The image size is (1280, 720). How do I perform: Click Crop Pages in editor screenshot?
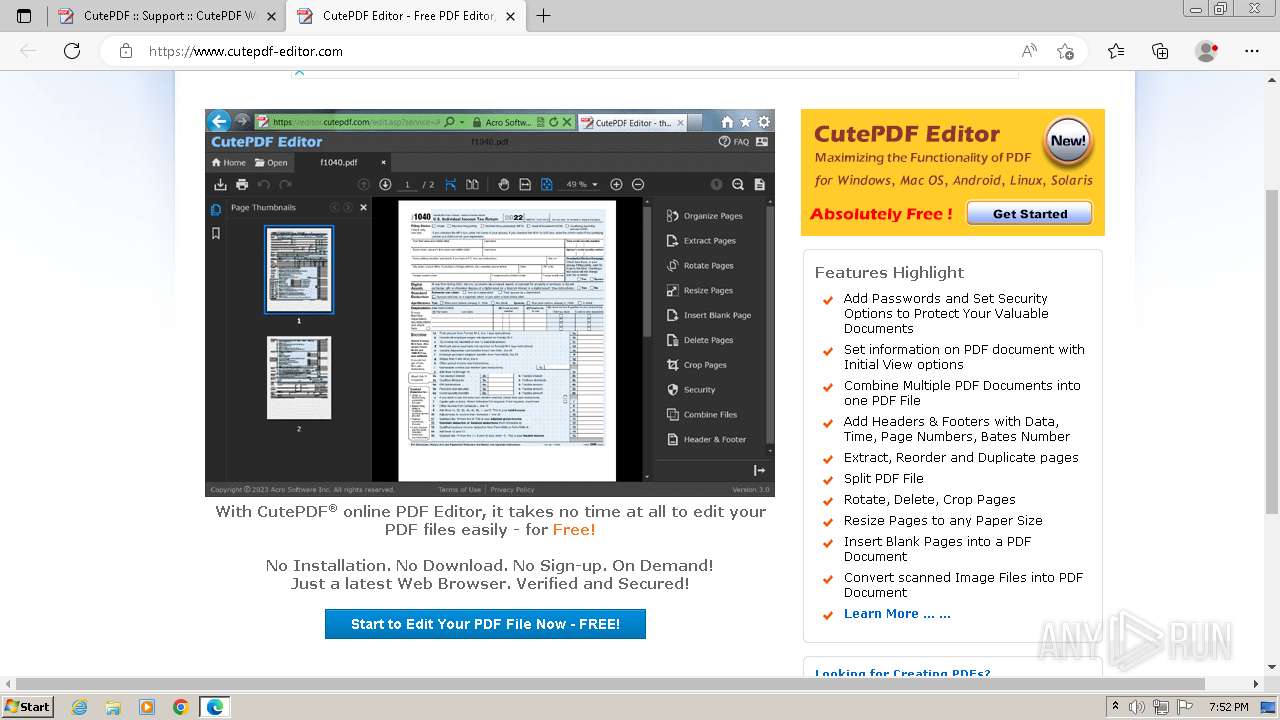point(696,365)
